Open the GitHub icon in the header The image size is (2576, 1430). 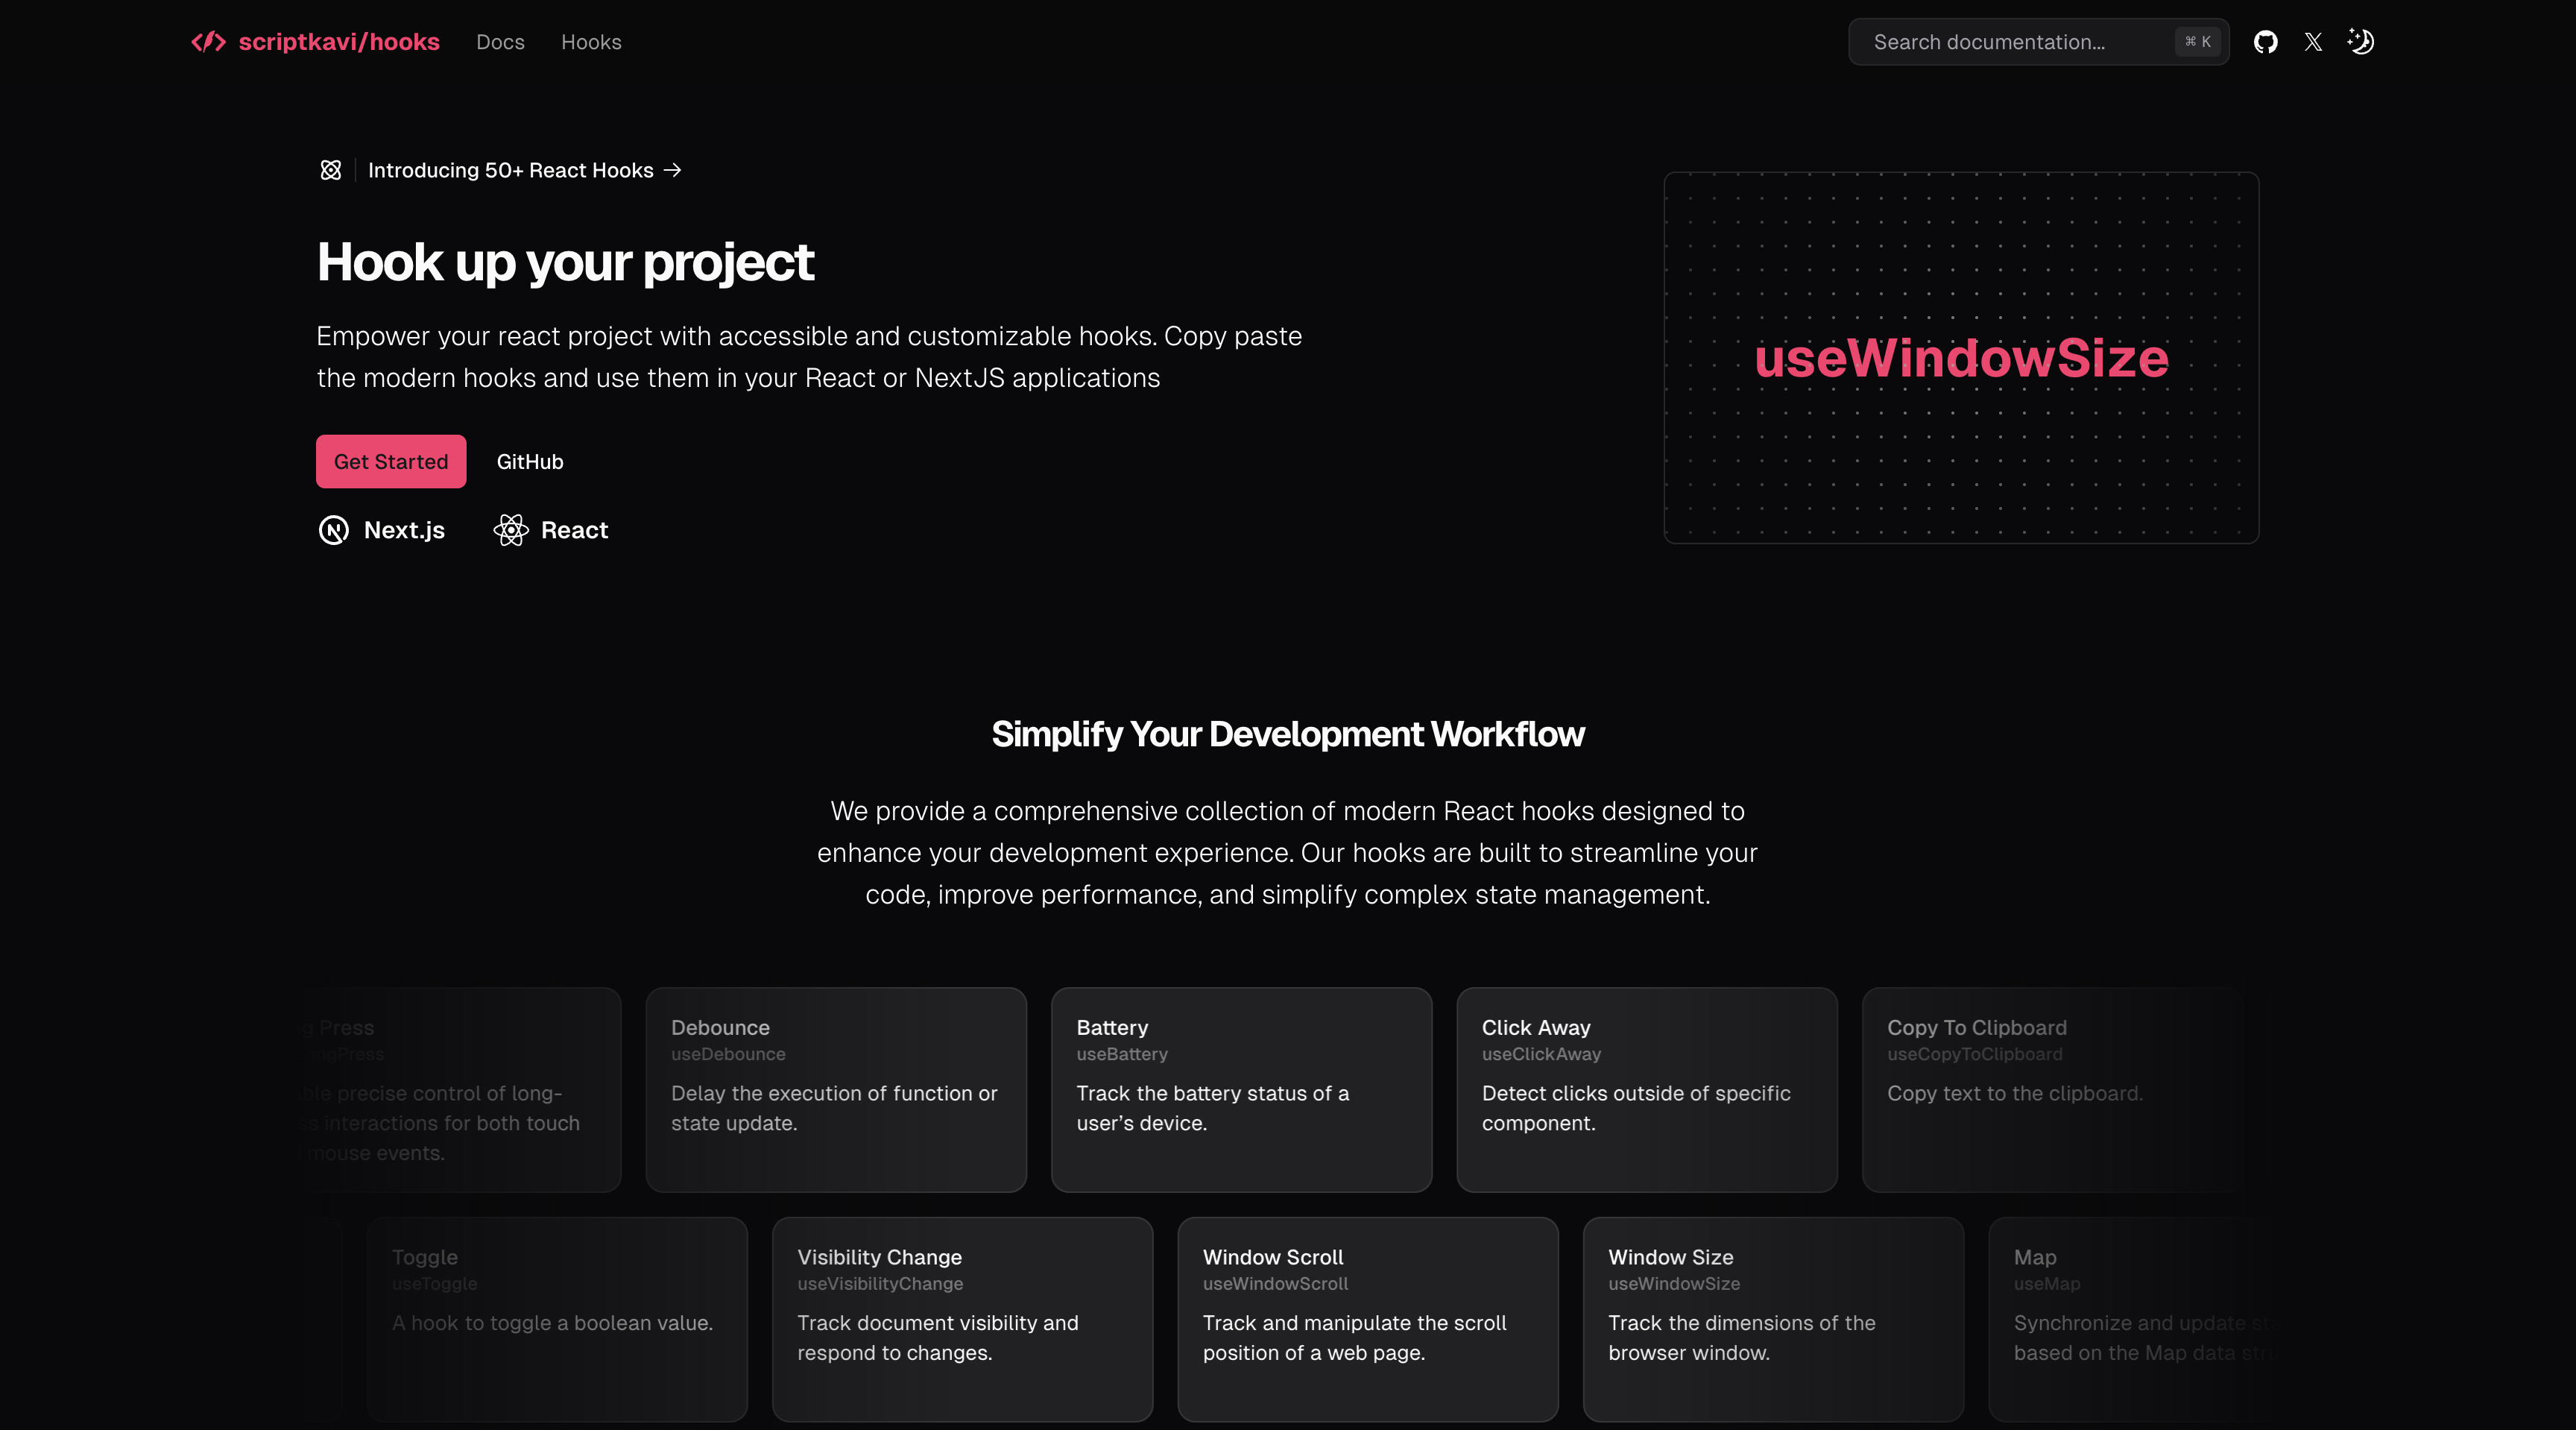click(2265, 42)
